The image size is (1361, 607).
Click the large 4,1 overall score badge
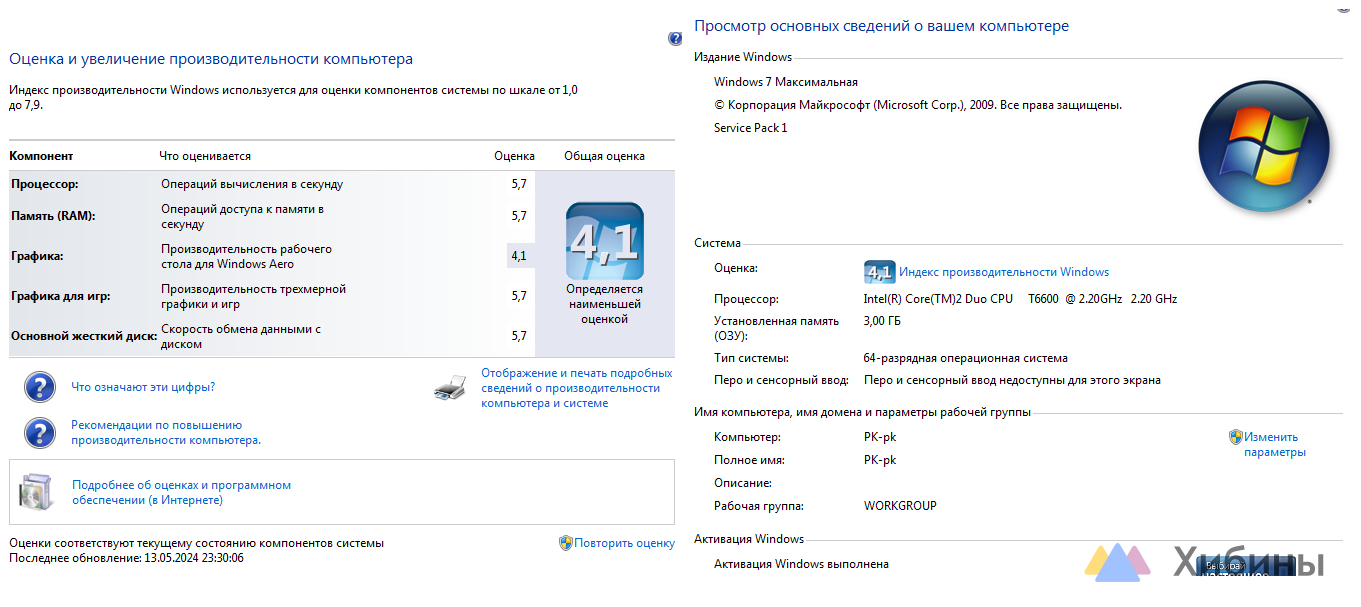click(605, 241)
